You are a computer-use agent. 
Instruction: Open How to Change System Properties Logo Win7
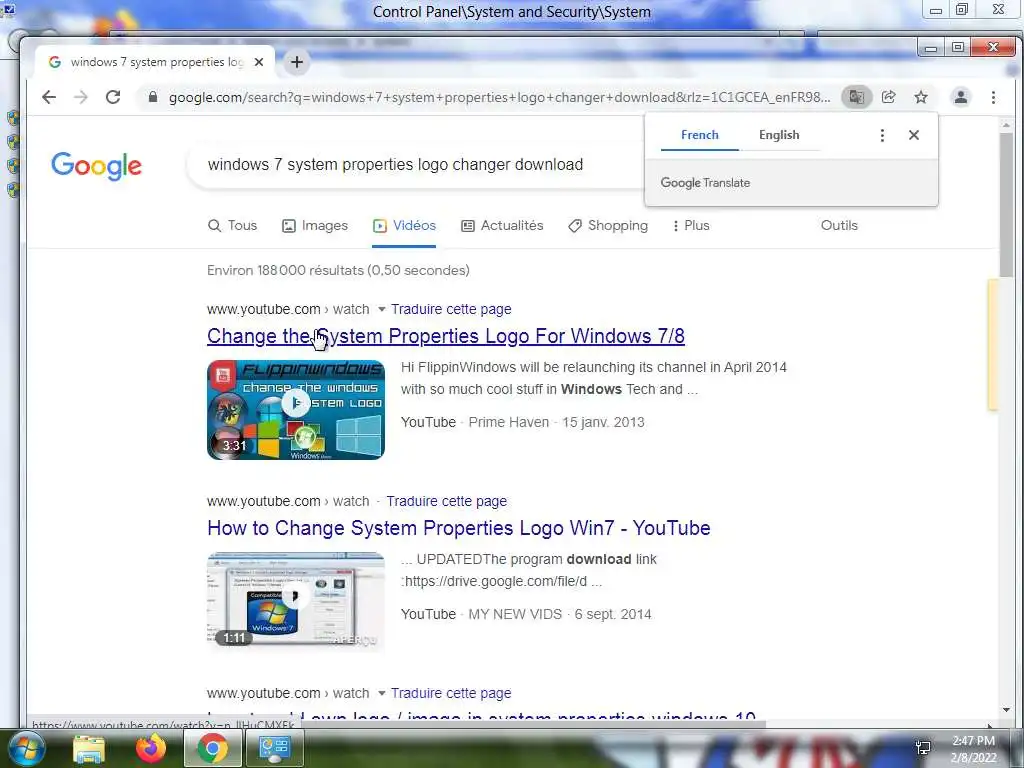tap(458, 528)
